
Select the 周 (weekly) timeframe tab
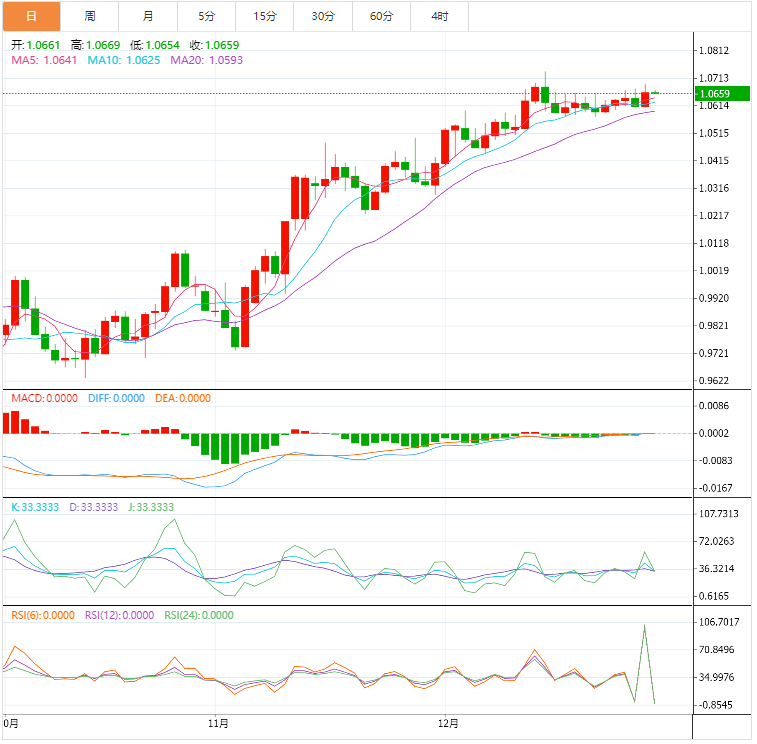coord(90,16)
